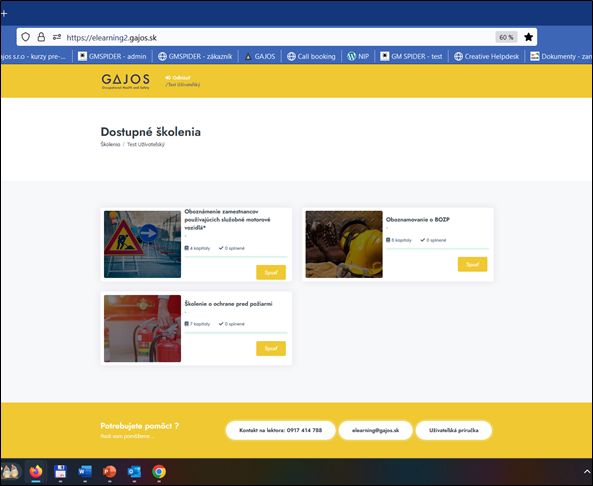Open the Creative Helpdesk bookmark
The width and height of the screenshot is (593, 486).
pyautogui.click(x=486, y=56)
